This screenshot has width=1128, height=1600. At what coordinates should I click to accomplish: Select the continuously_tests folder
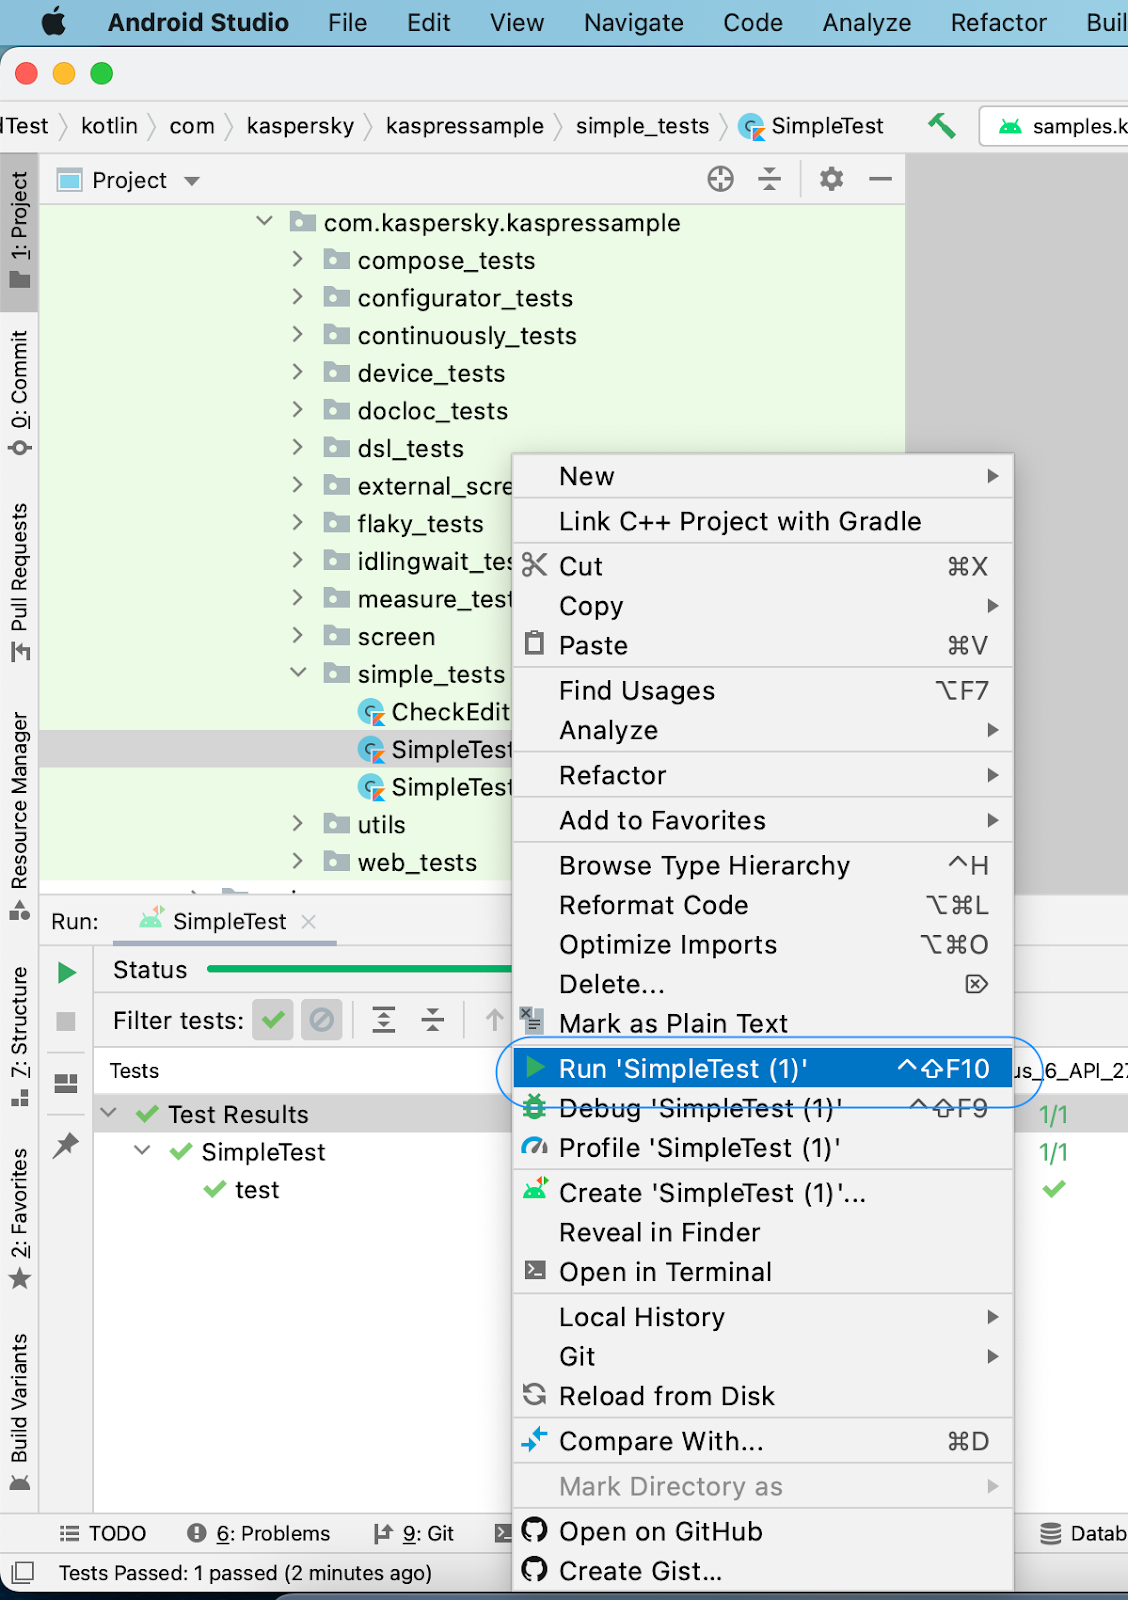coord(467,336)
